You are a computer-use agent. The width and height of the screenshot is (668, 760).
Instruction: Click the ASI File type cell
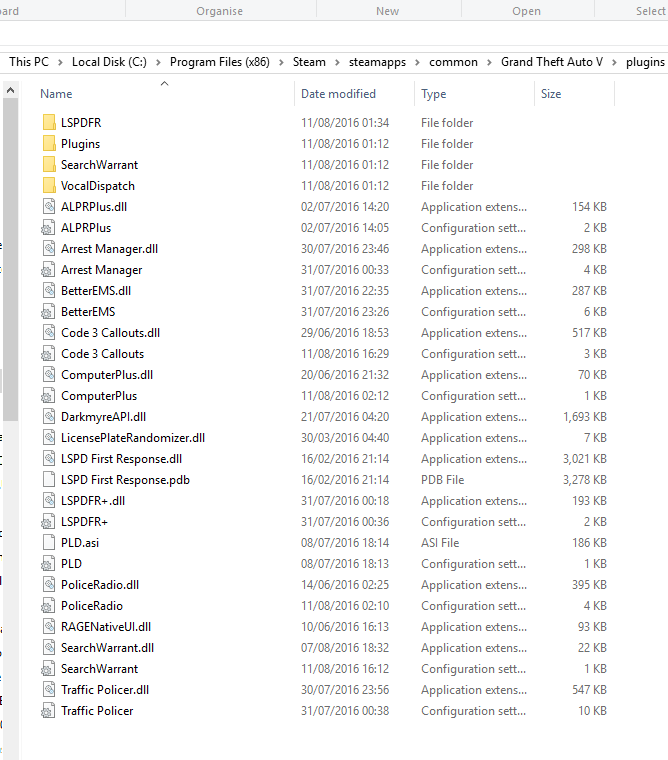pyautogui.click(x=440, y=543)
